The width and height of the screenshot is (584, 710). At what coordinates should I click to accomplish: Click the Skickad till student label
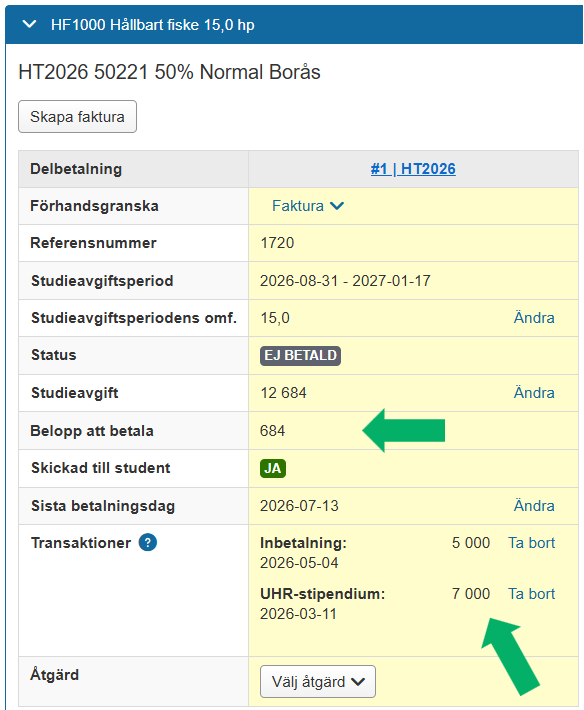pos(101,468)
